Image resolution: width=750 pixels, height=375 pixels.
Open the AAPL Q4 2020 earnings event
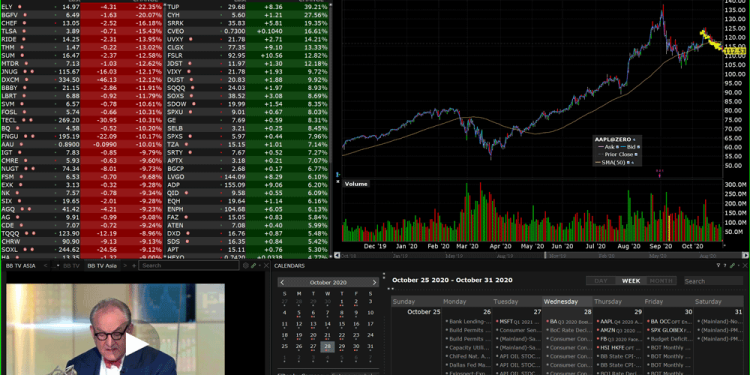tap(619, 321)
